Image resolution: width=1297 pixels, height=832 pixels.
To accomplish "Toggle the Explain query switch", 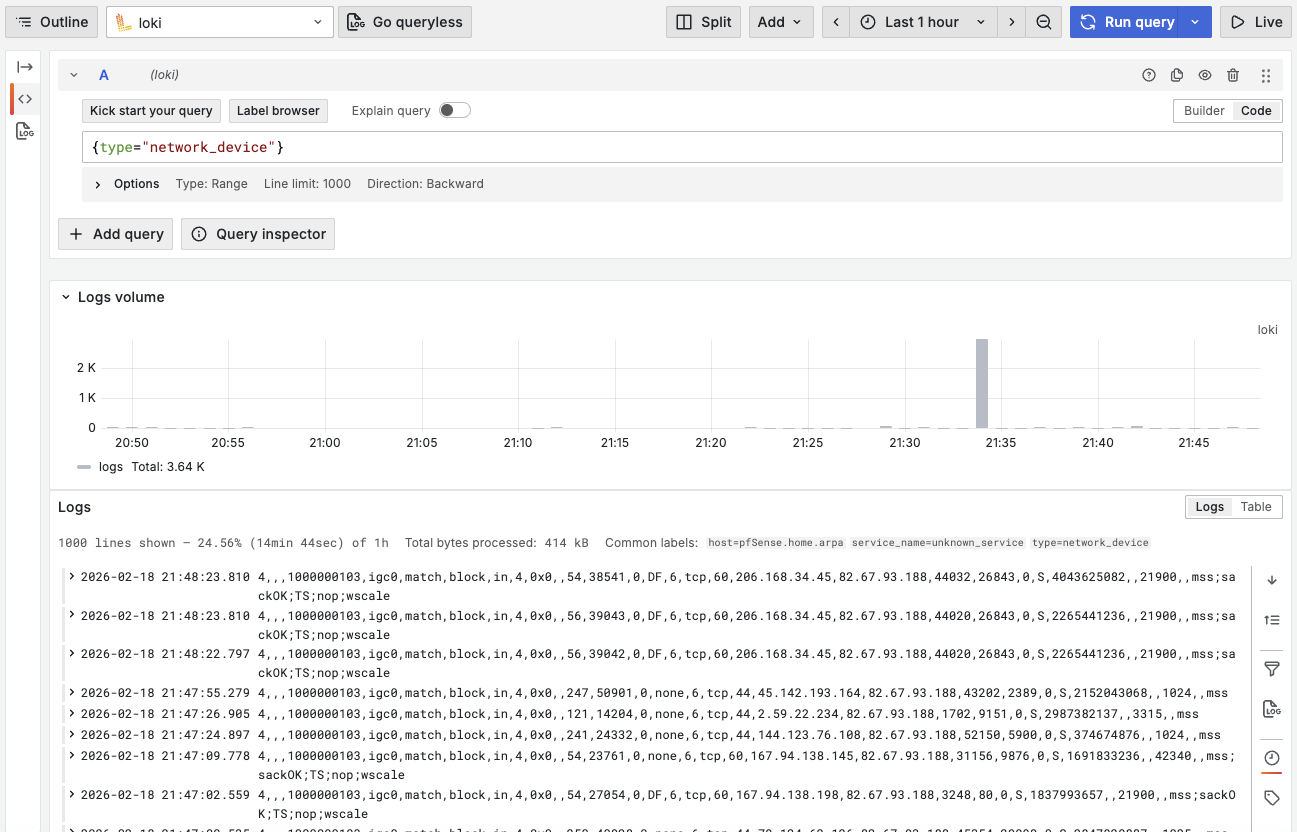I will pos(455,110).
